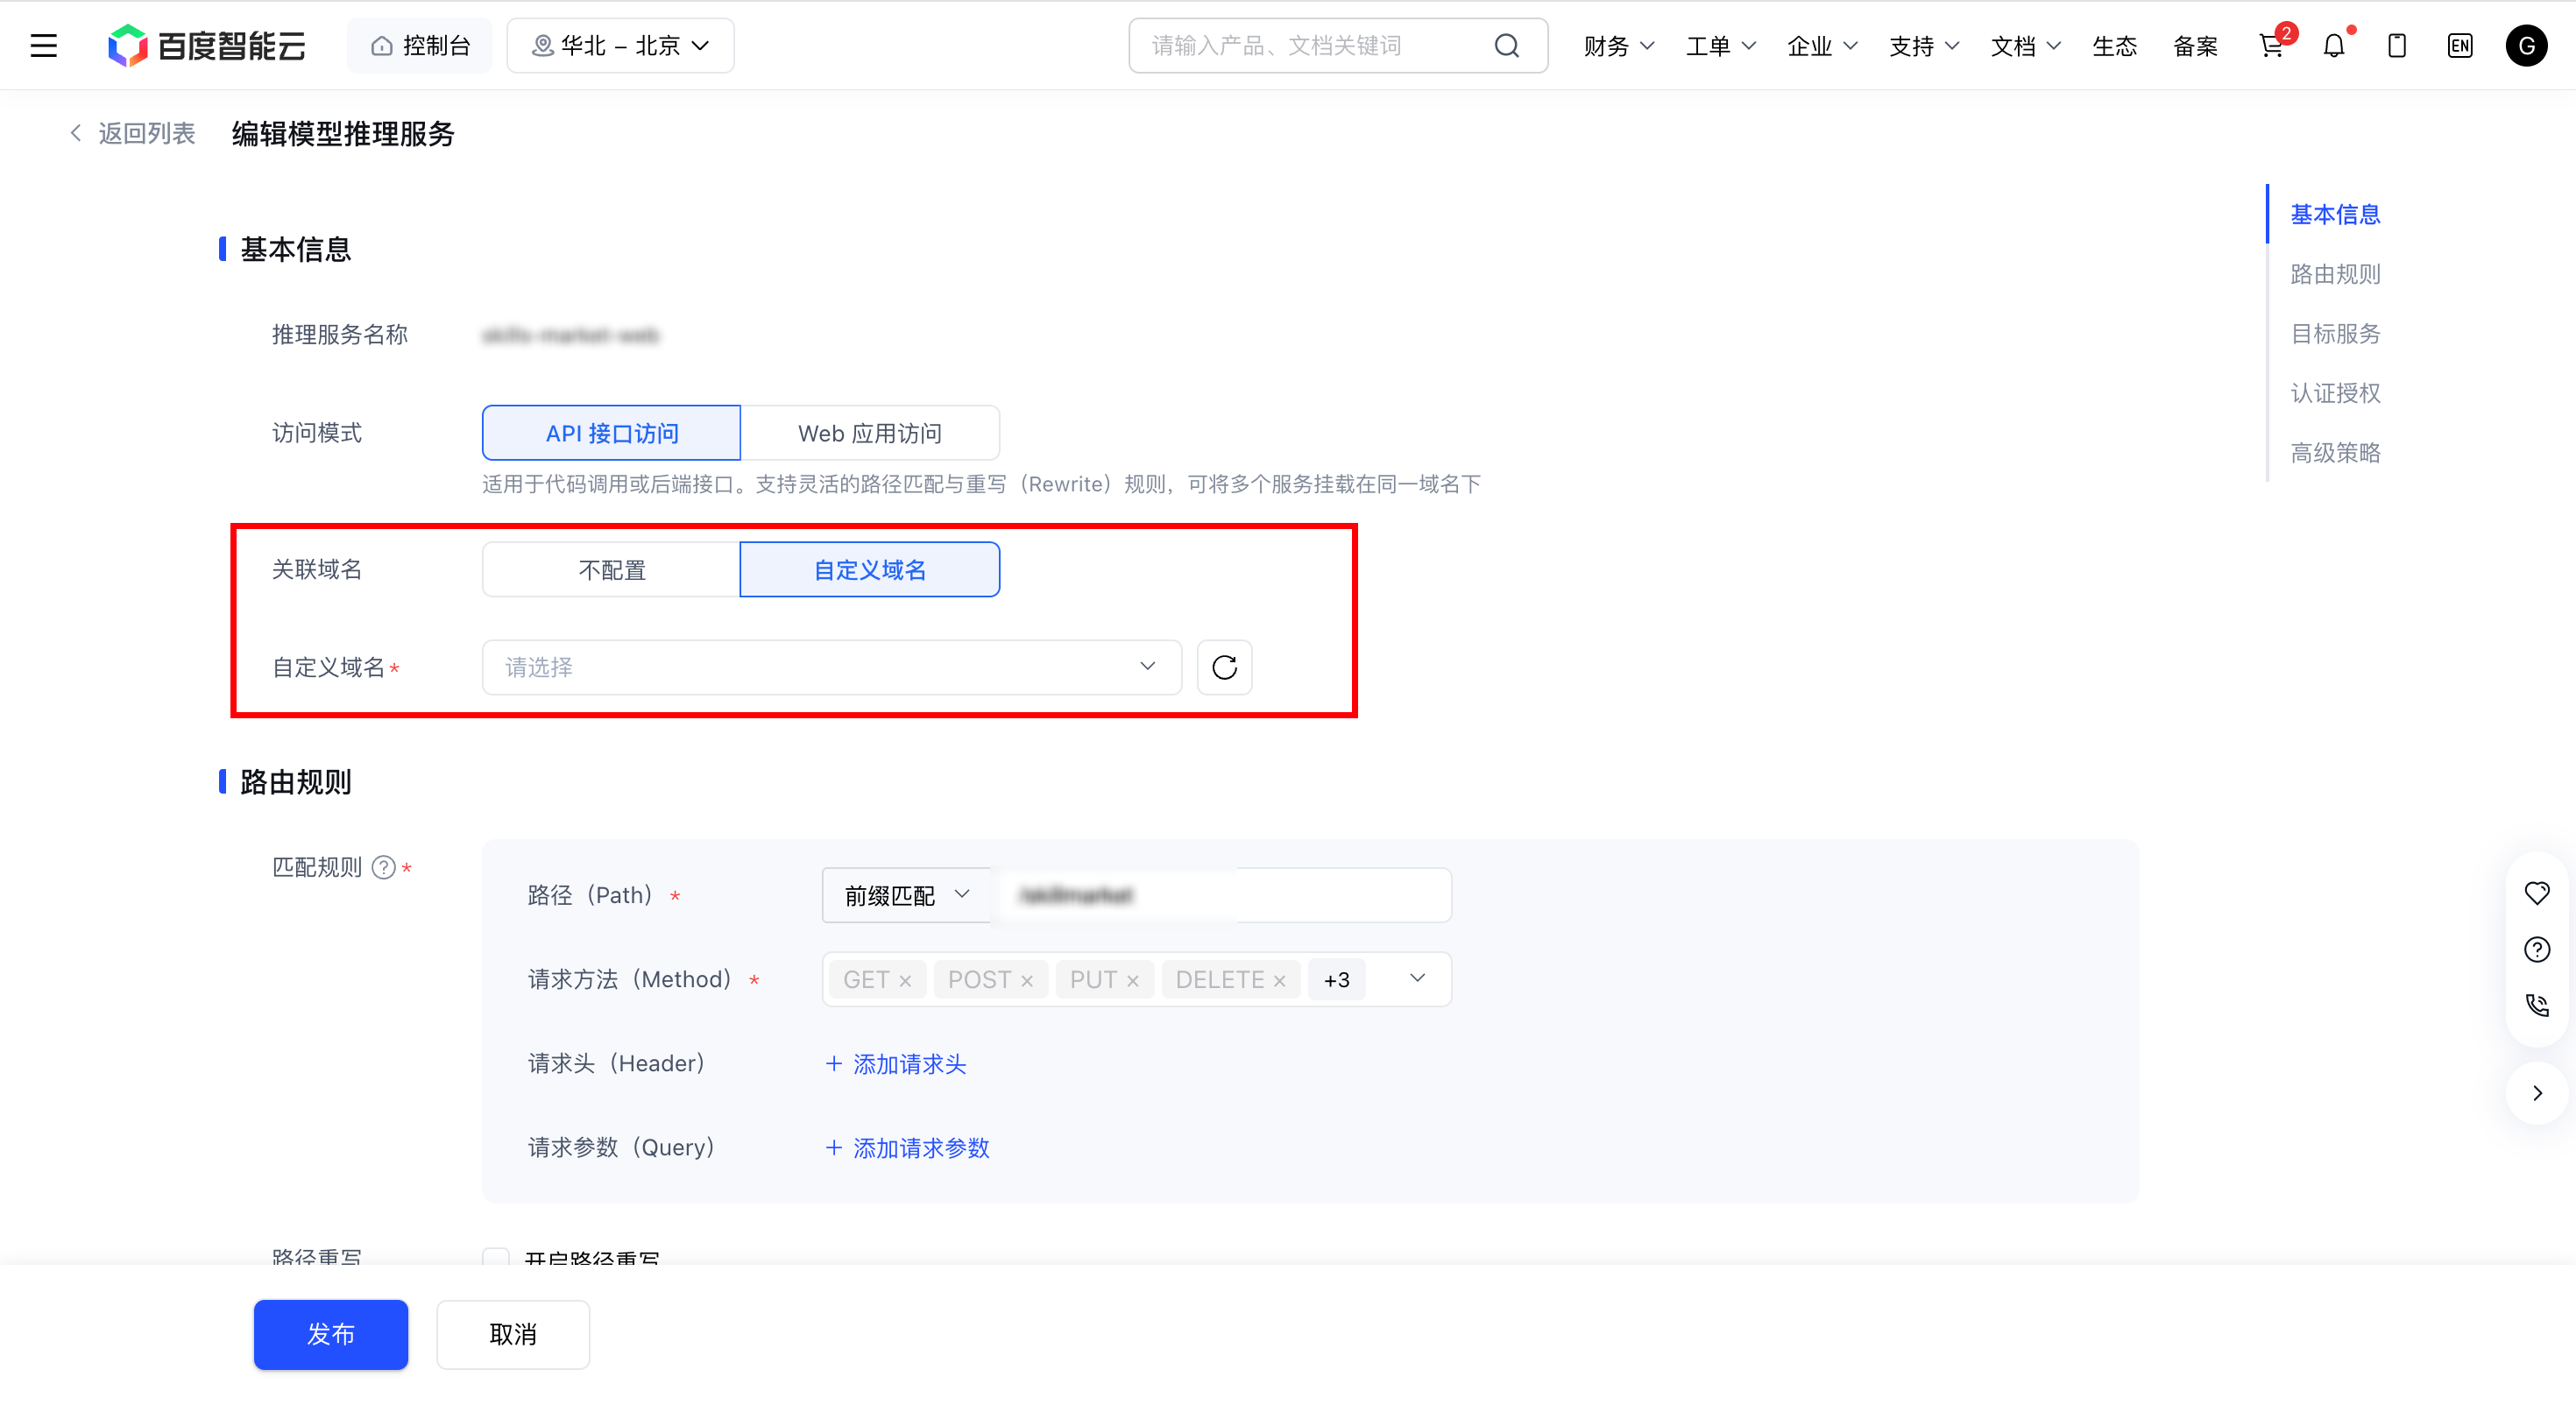This screenshot has width=2576, height=1405.
Task: Switch language with the EN icon
Action: [x=2459, y=46]
